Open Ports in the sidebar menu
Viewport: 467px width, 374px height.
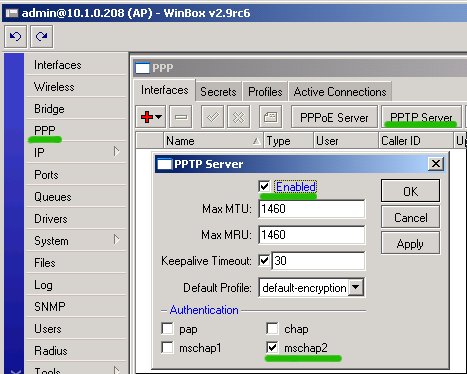(x=76, y=175)
